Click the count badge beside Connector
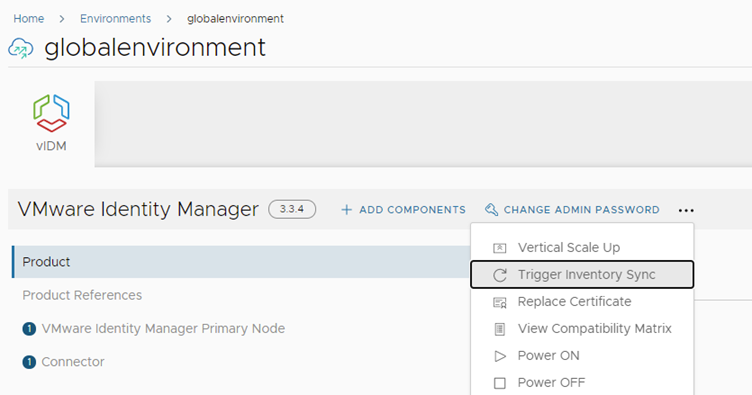 coord(29,362)
